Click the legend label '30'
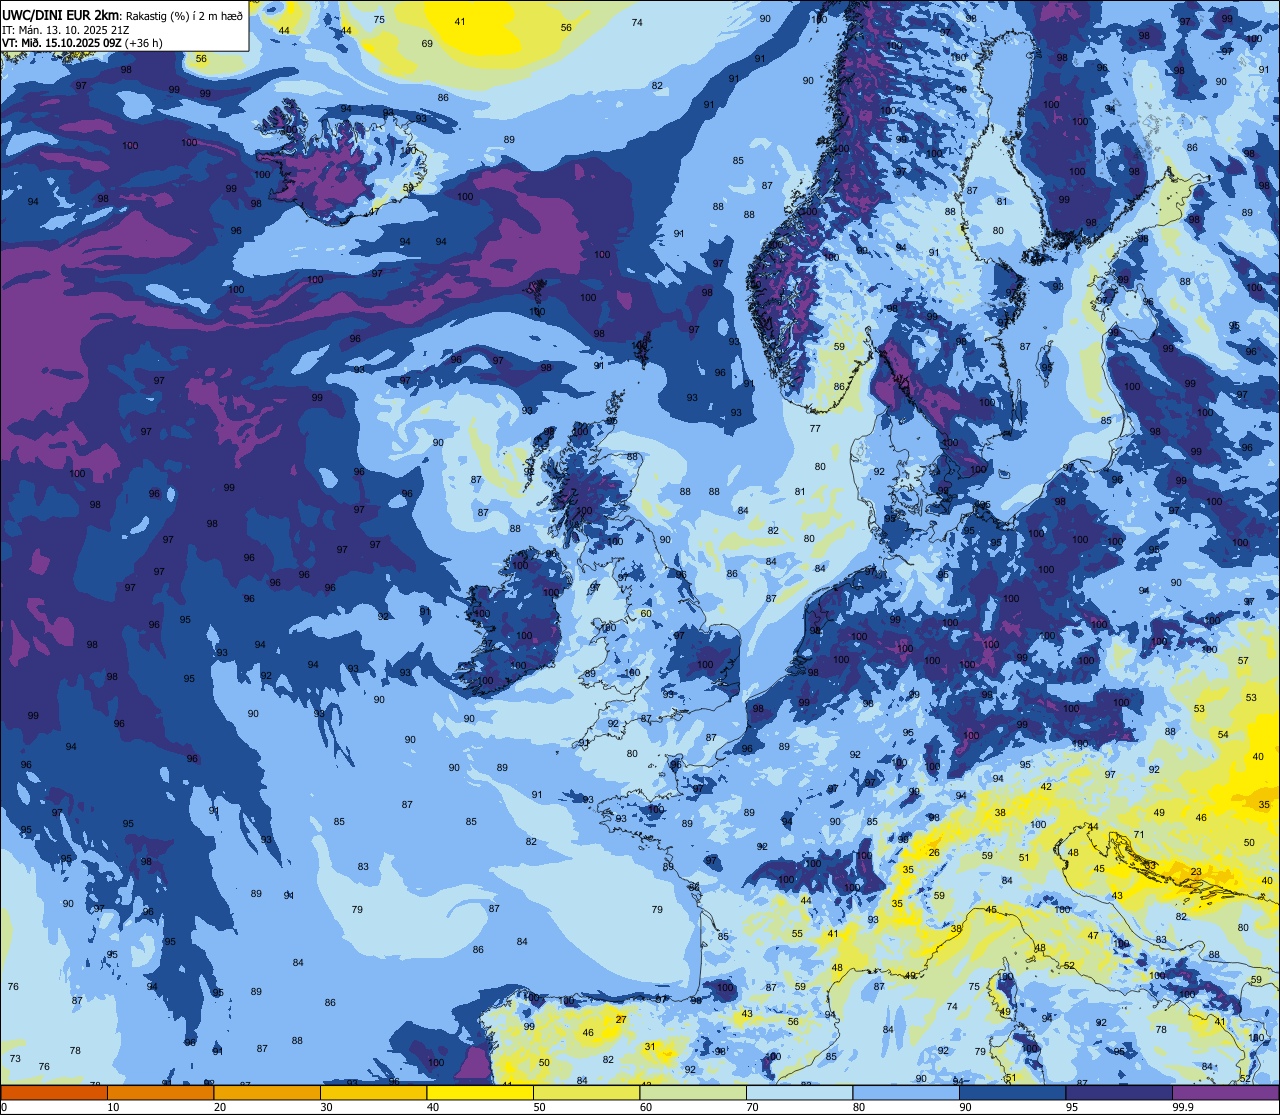Screen dimensions: 1280x1115 [x=326, y=1107]
